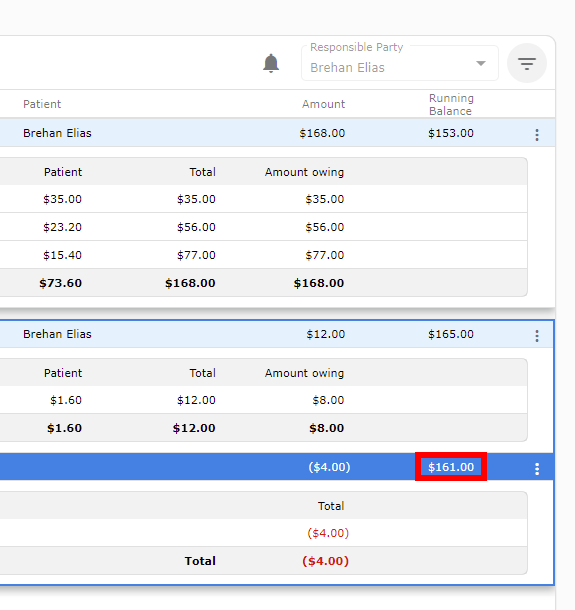Click the $153.00 running balance value

coord(451,133)
